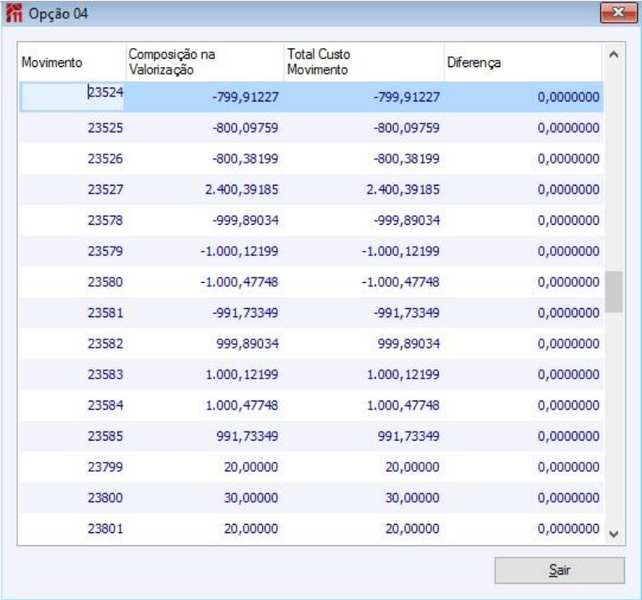Click Composição value 1.000,47748 in row 23584
The width and height of the screenshot is (642, 600).
point(242,405)
